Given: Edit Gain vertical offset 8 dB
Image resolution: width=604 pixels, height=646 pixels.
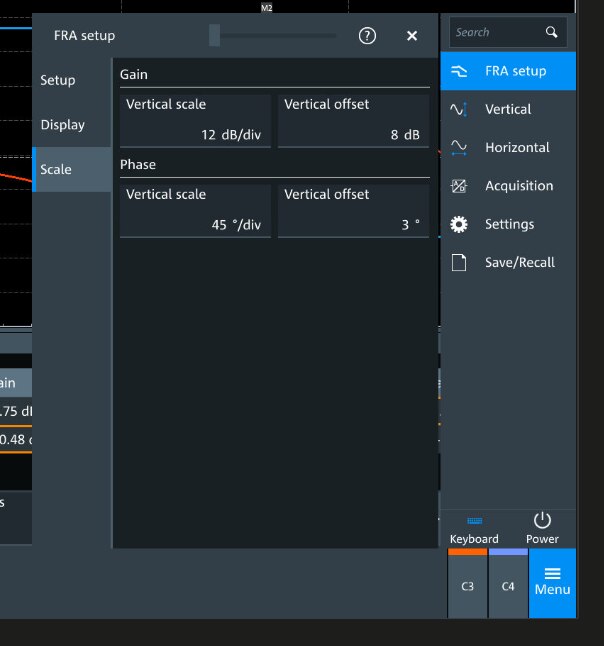Looking at the screenshot, I should (x=354, y=121).
